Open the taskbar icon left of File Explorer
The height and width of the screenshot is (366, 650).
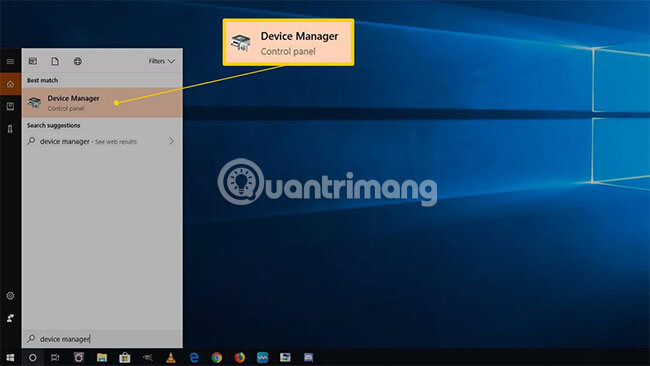click(79, 357)
